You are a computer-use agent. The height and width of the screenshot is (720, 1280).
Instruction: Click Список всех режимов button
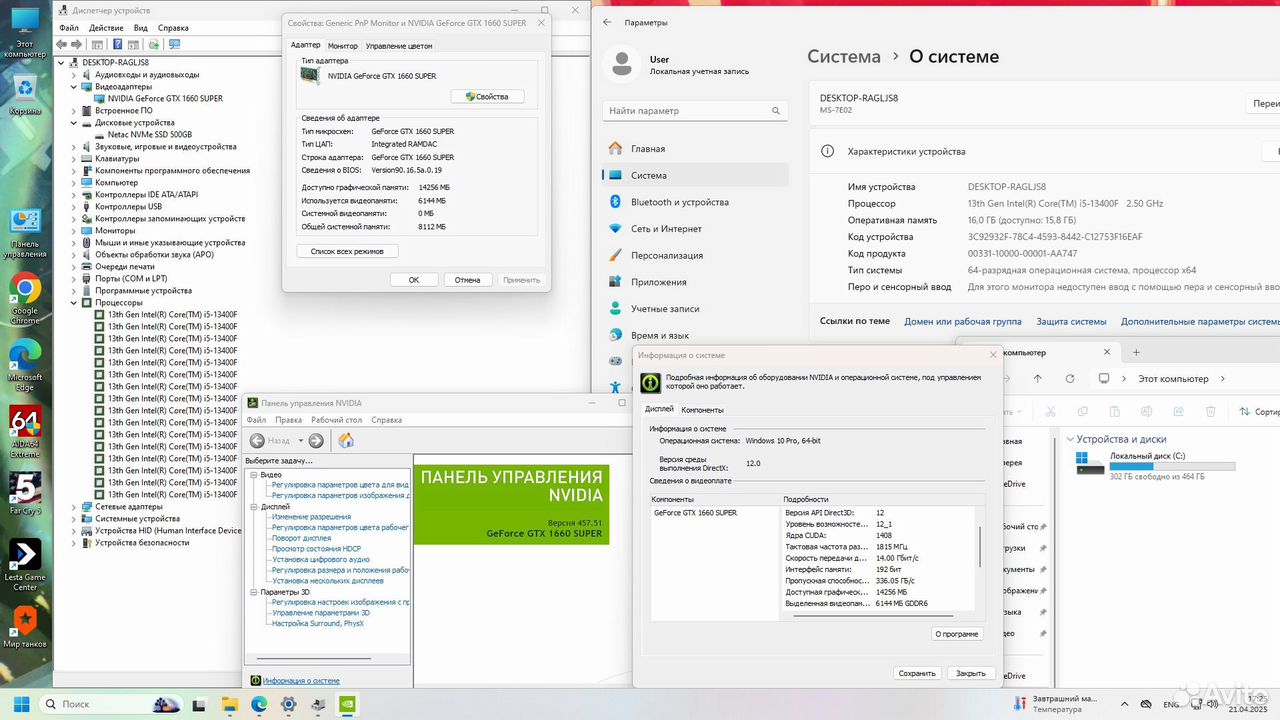click(x=348, y=251)
